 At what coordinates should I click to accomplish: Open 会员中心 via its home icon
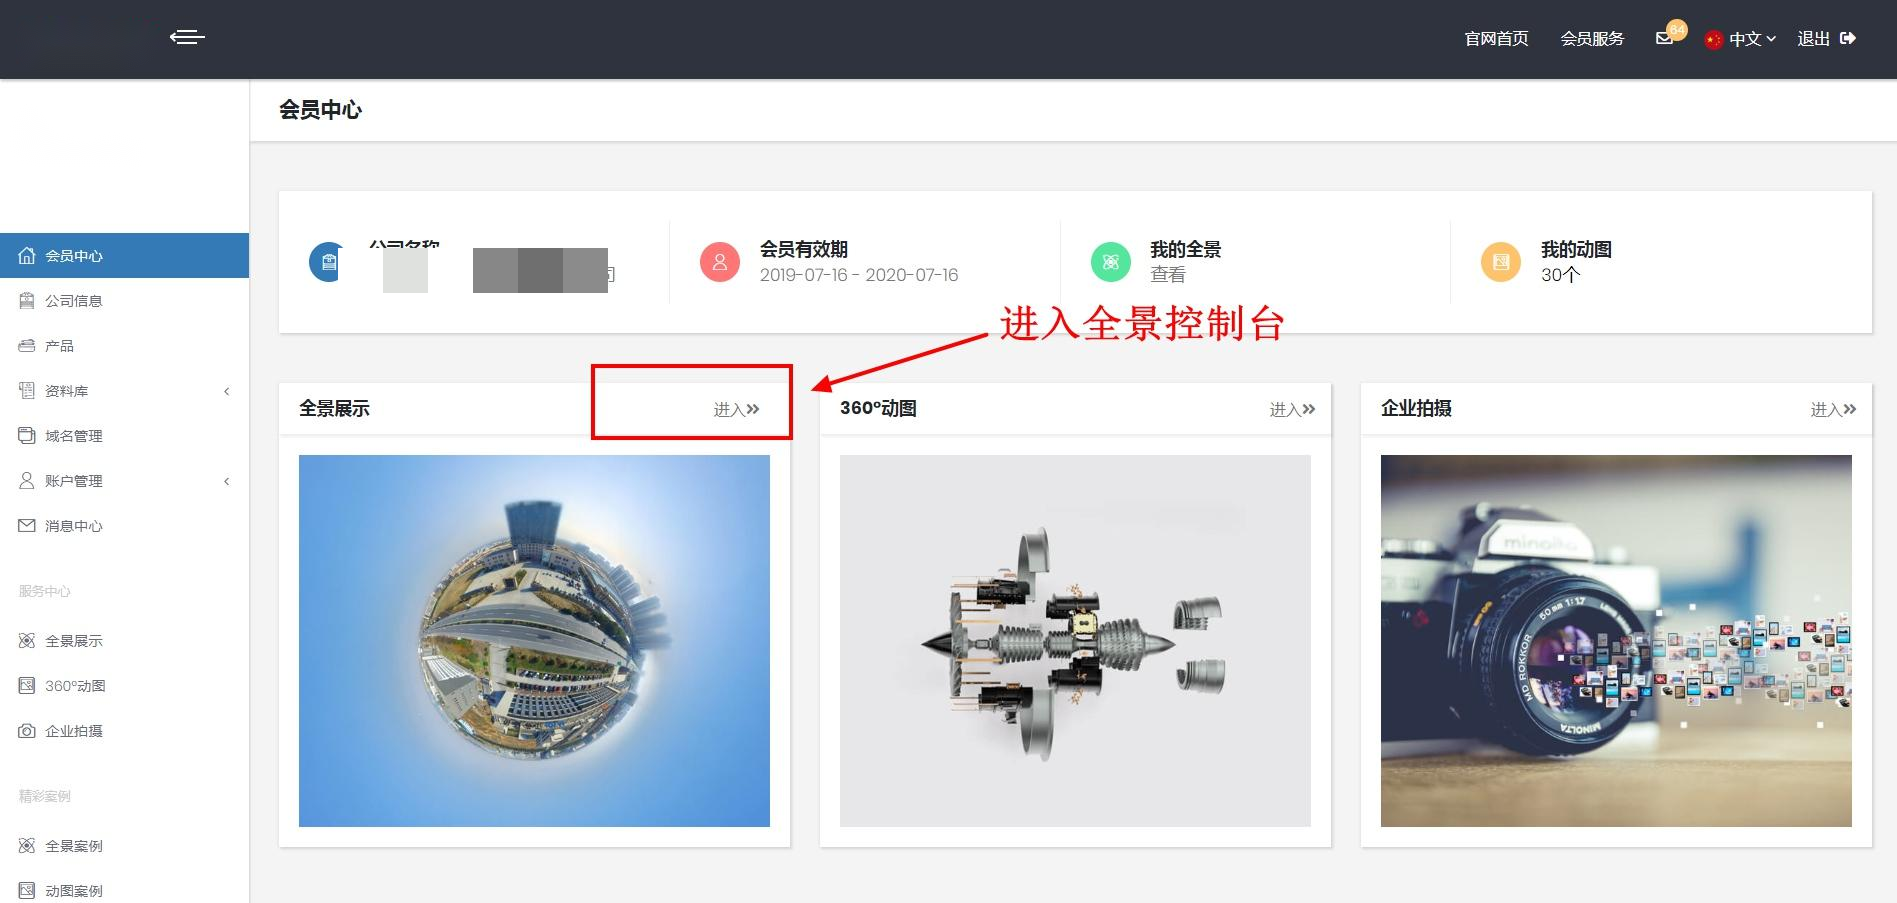27,255
